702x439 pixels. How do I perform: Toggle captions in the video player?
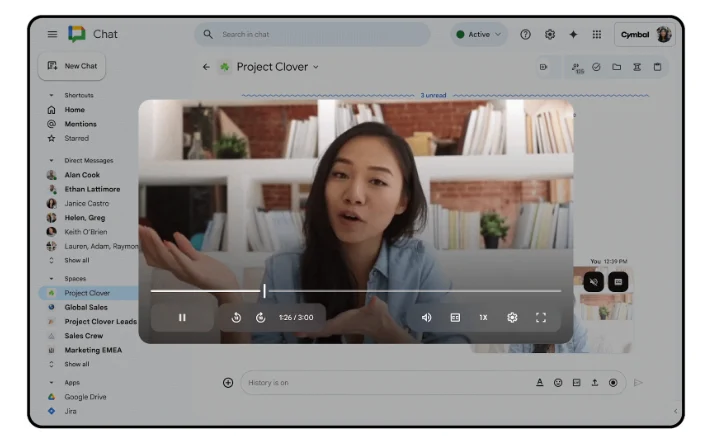pyautogui.click(x=455, y=318)
